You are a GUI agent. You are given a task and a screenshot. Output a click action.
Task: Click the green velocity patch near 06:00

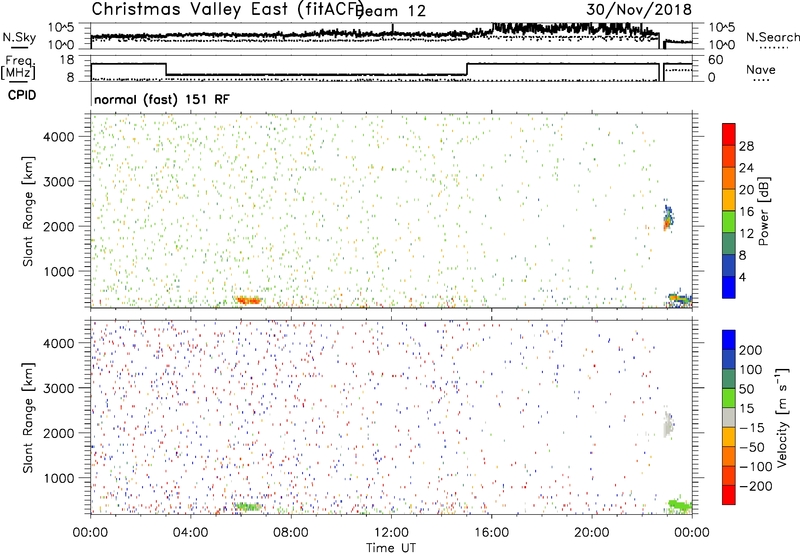point(247,507)
